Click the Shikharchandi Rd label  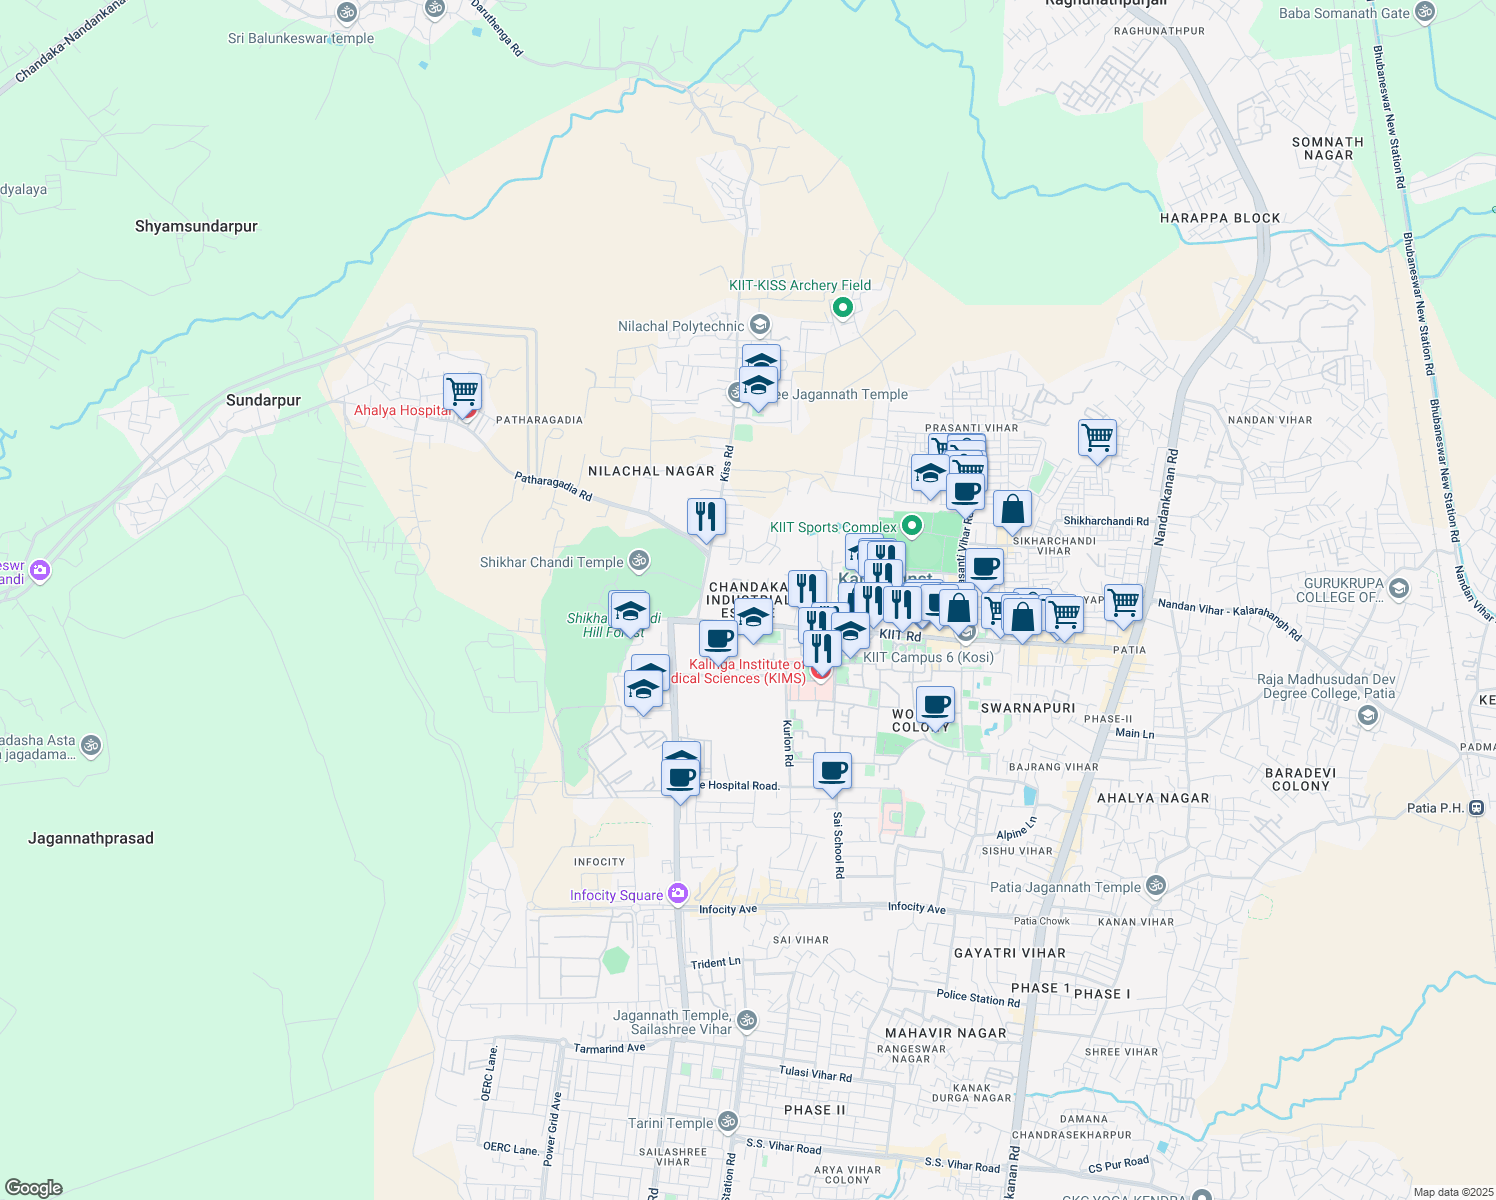pyautogui.click(x=1106, y=521)
